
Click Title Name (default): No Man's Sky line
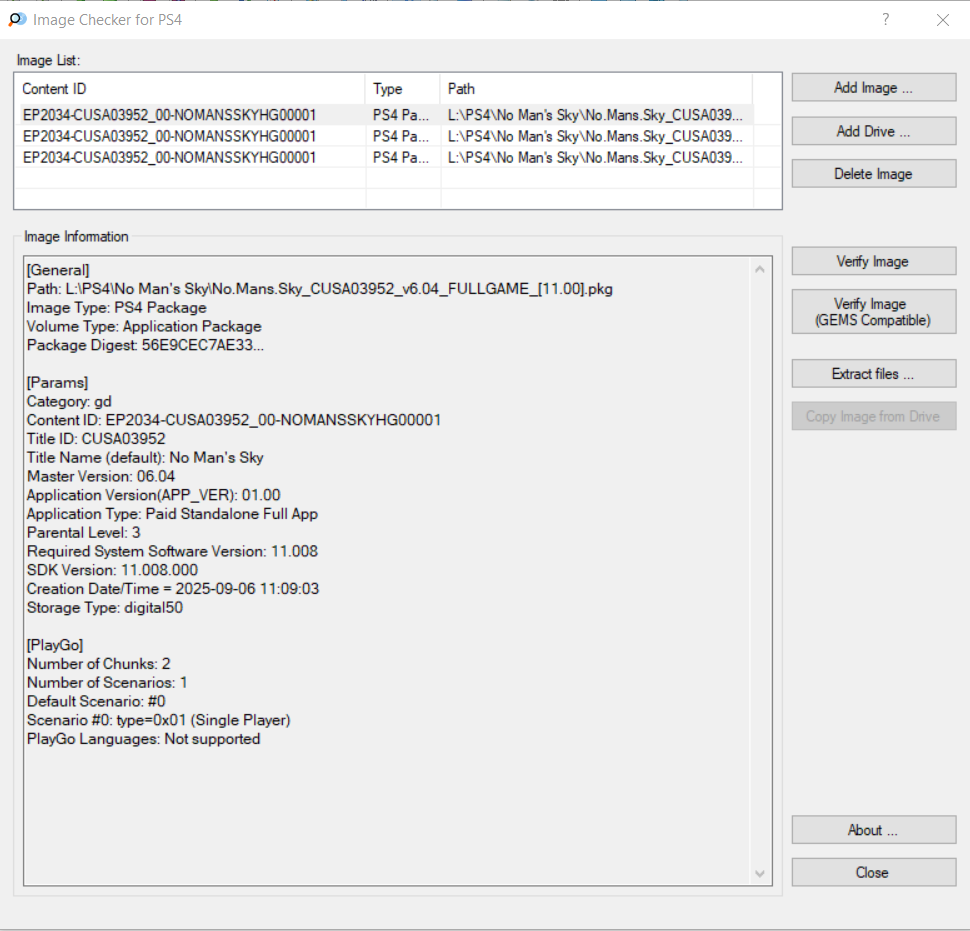pyautogui.click(x=145, y=458)
